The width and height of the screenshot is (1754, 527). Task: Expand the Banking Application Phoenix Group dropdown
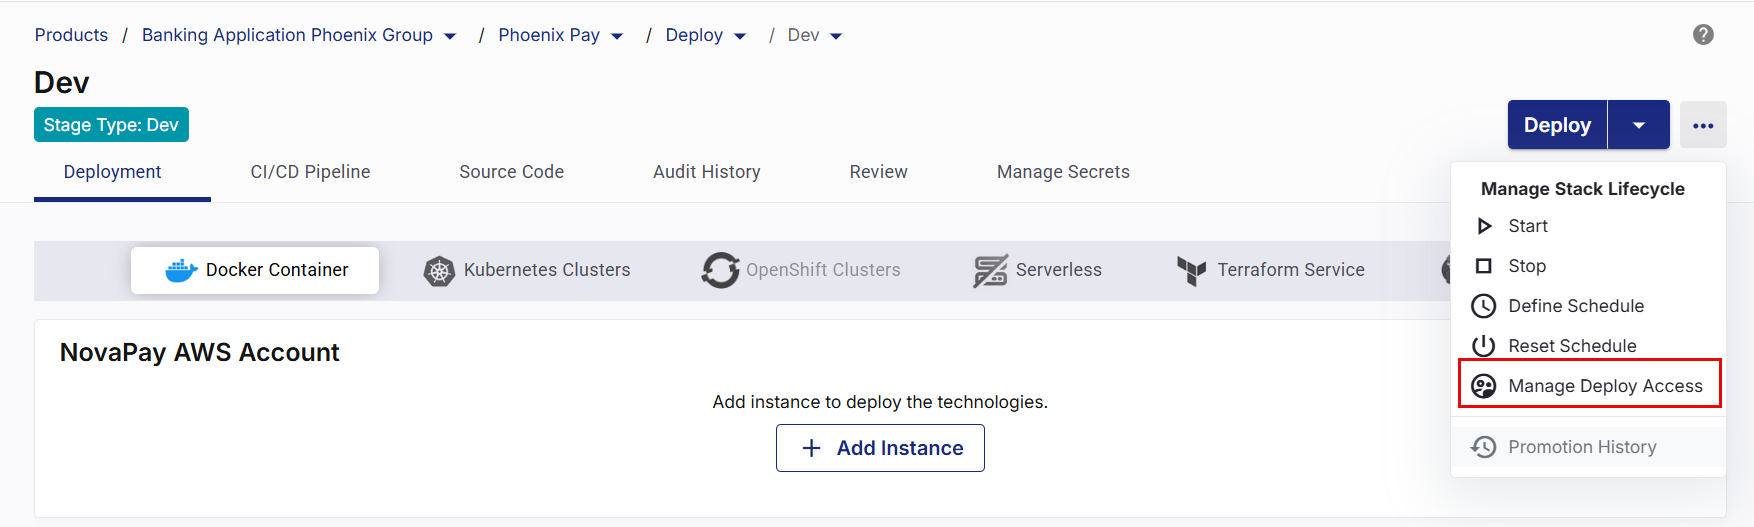point(450,36)
